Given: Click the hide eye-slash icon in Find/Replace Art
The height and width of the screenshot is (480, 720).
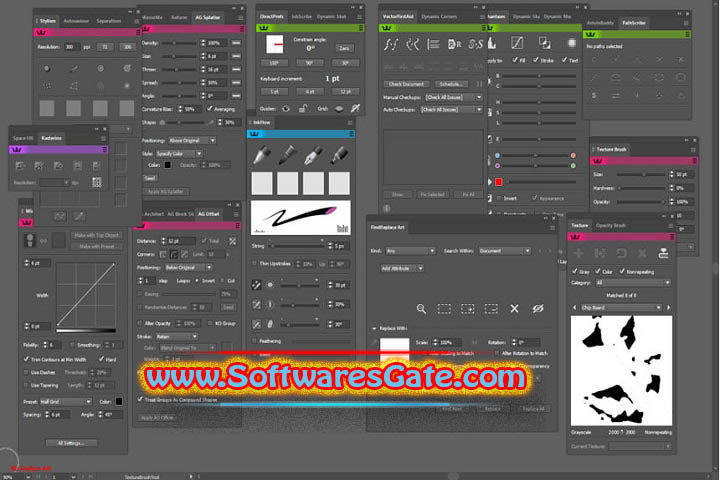Looking at the screenshot, I should tap(538, 309).
